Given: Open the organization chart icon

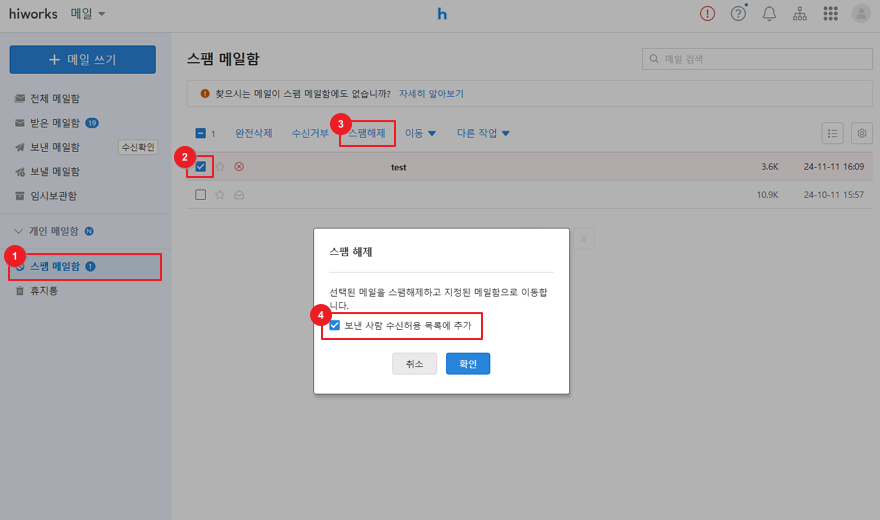Looking at the screenshot, I should pyautogui.click(x=799, y=14).
